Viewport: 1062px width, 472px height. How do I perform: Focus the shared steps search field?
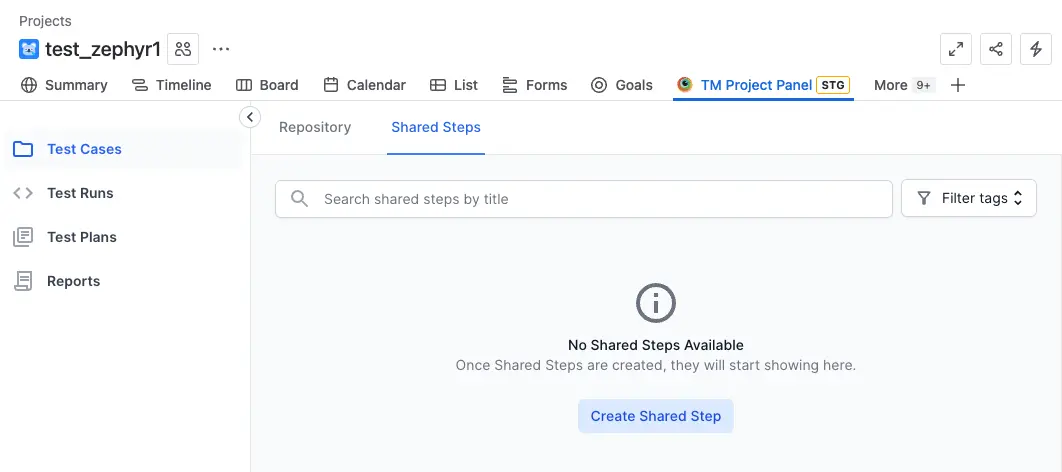click(600, 199)
